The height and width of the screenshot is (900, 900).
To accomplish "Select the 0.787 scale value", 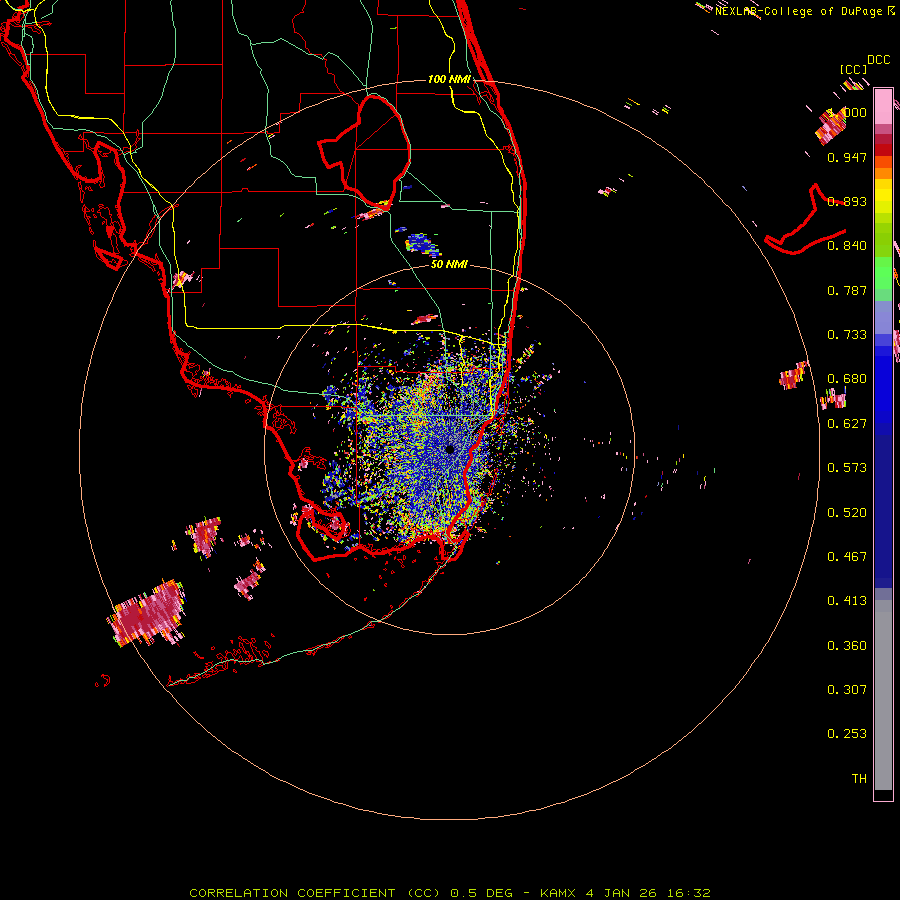I will (x=847, y=290).
